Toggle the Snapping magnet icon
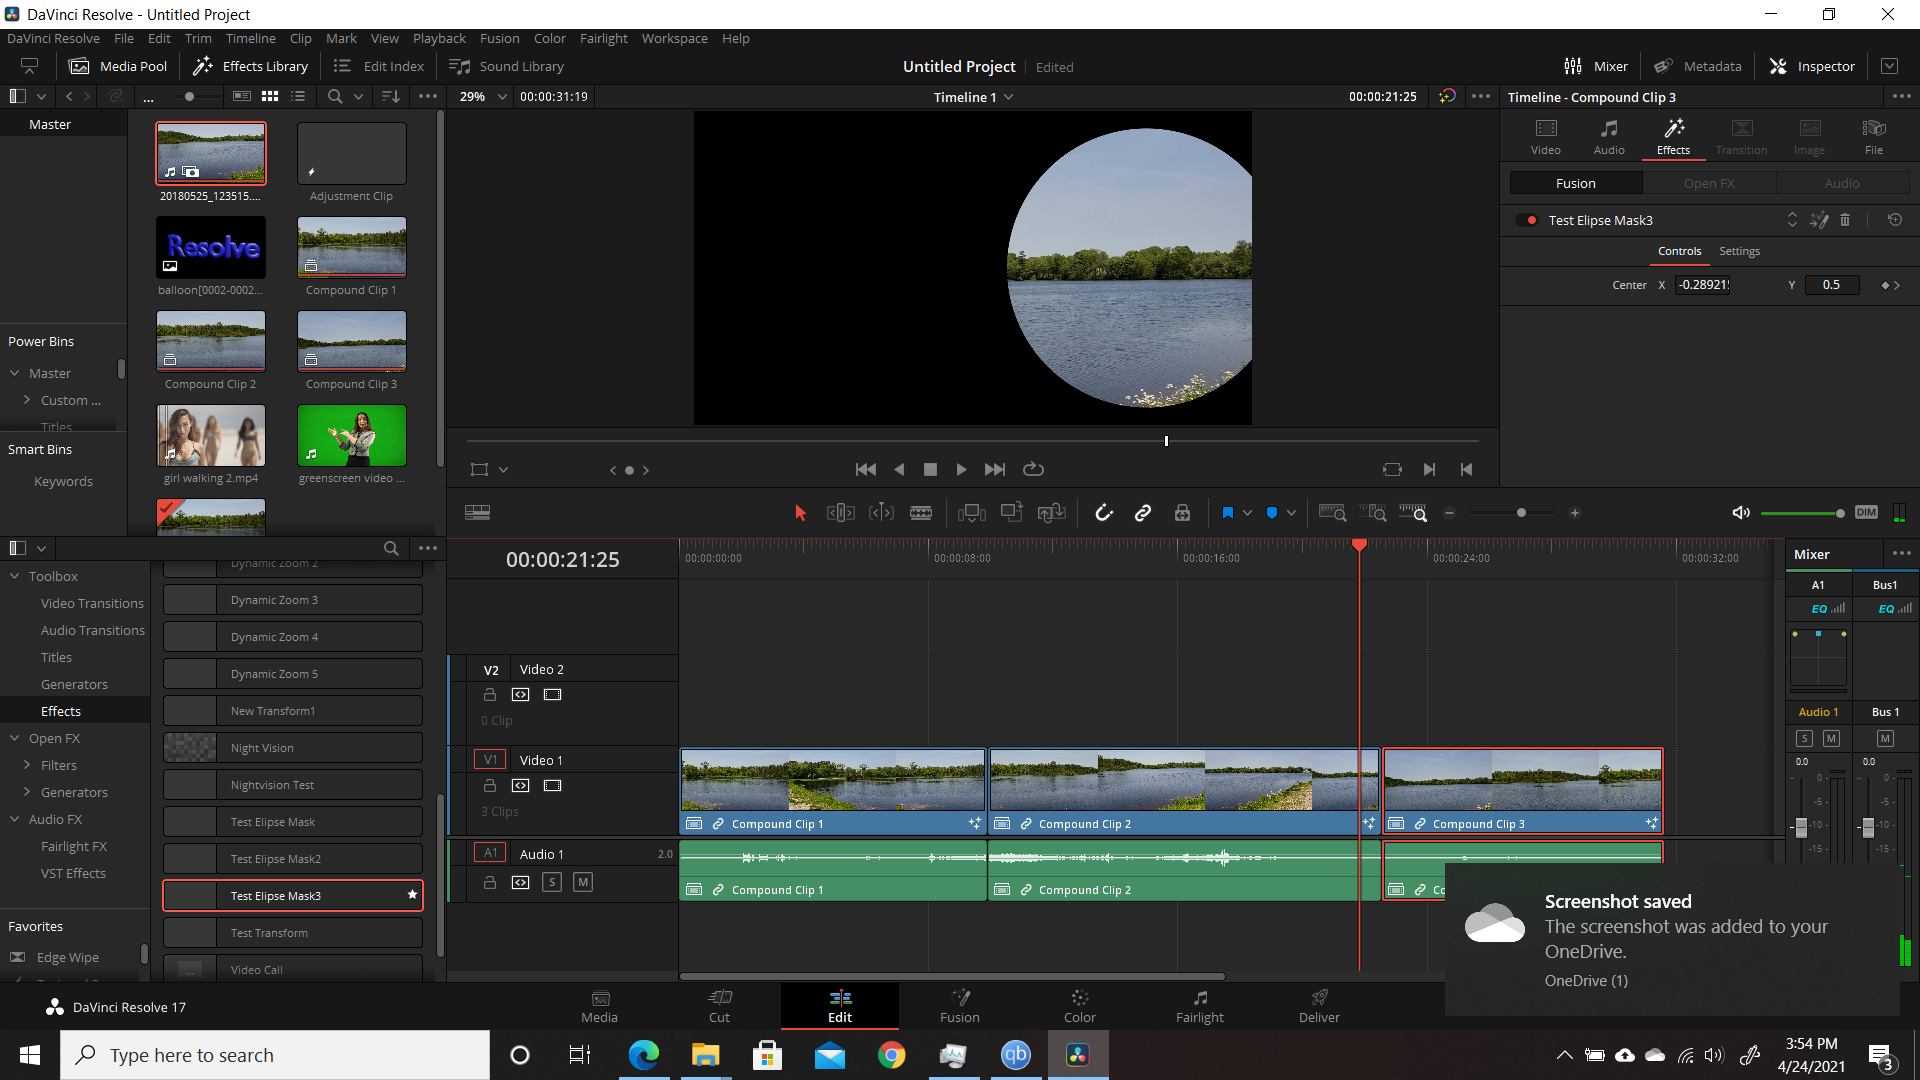The height and width of the screenshot is (1080, 1920). point(1104,513)
